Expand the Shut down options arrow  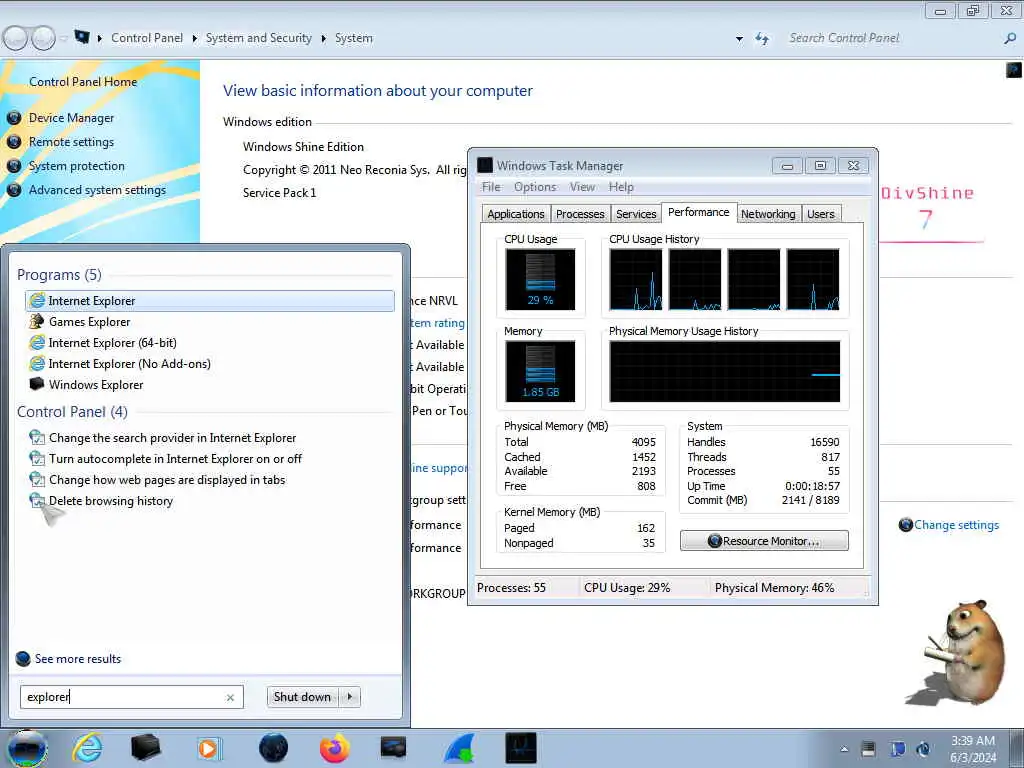(x=349, y=697)
